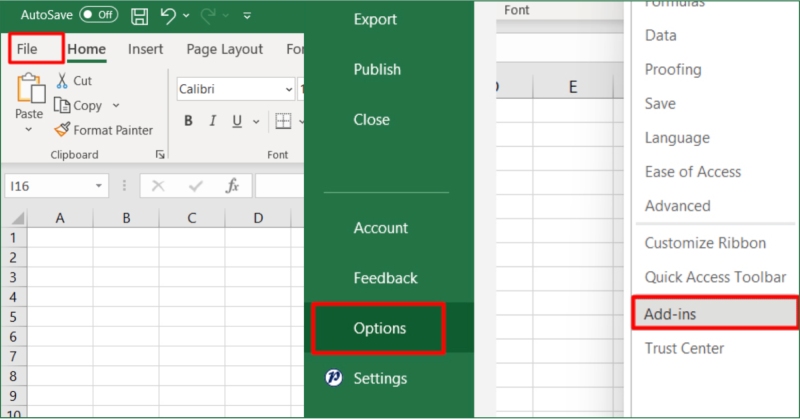Choose Close in the File menu
Screen dimensions: 800x419
[x=371, y=119]
